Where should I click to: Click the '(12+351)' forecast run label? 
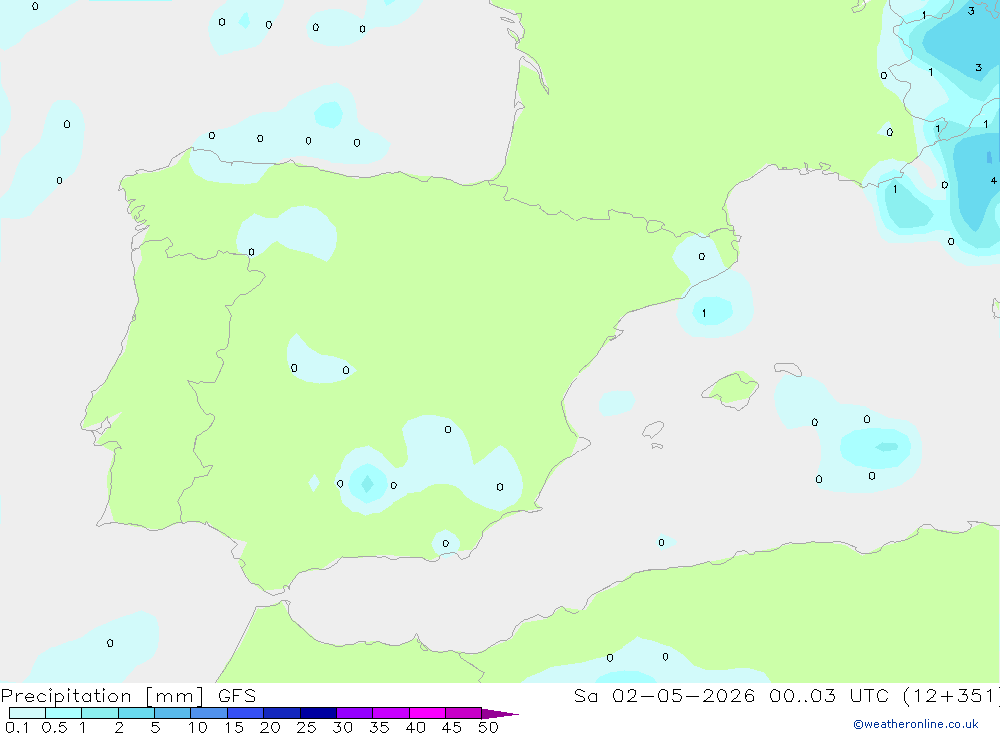click(x=951, y=696)
